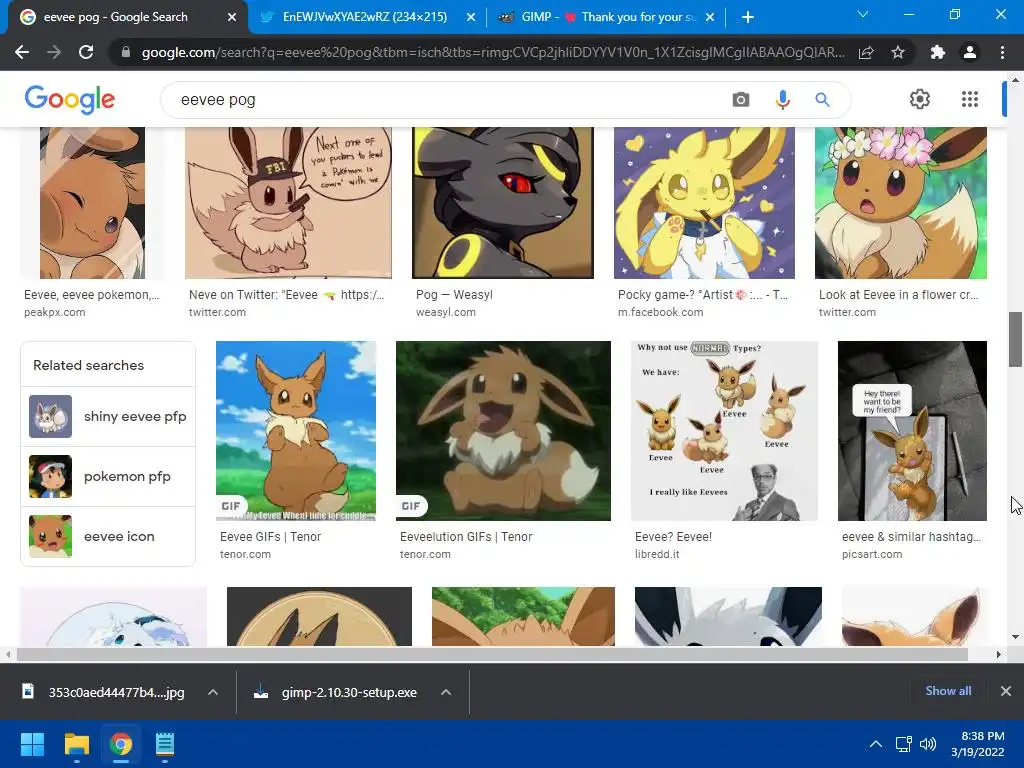Image resolution: width=1024 pixels, height=768 pixels.
Task: Click the scroll down arrow of page
Action: pos(1015,637)
